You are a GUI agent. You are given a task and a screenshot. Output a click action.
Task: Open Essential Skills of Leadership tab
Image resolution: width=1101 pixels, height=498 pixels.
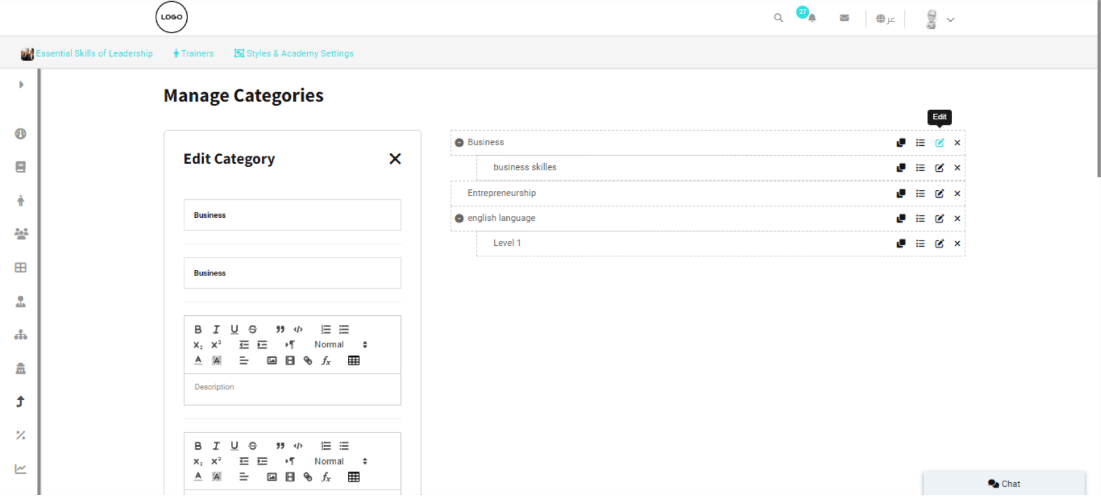point(87,53)
